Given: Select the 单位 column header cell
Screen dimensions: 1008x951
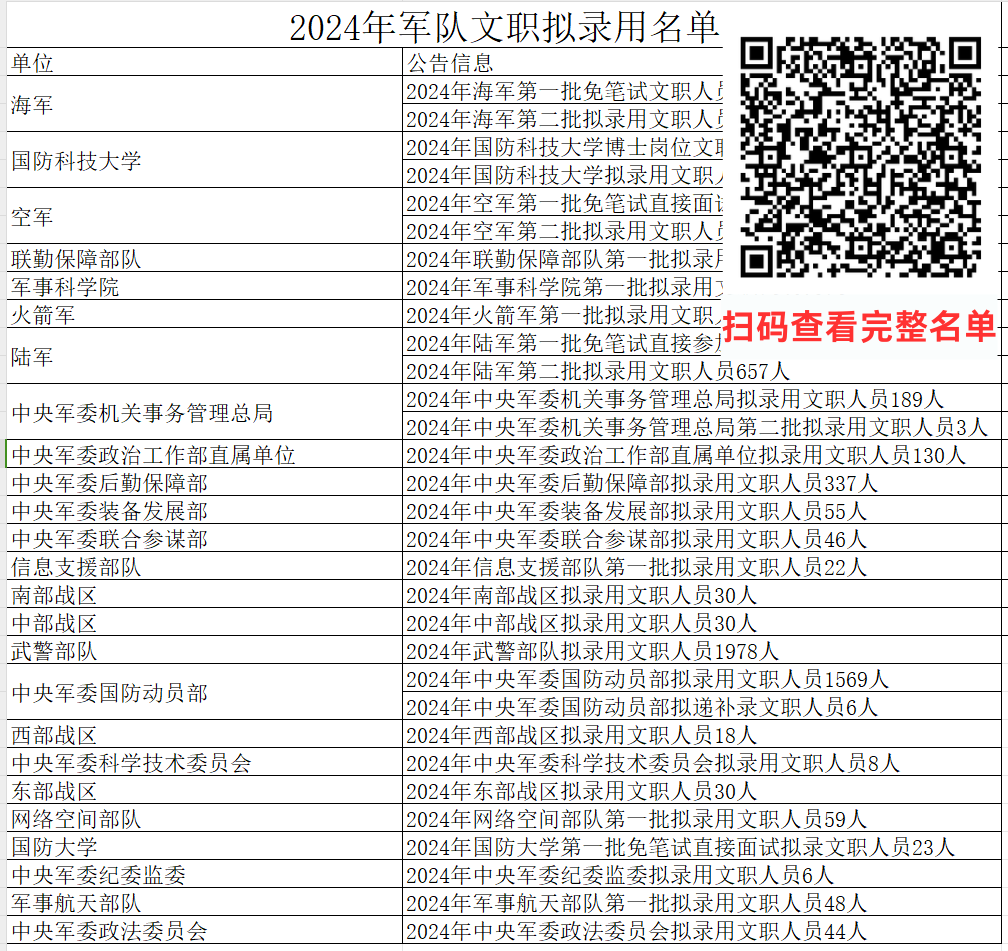Looking at the screenshot, I should tap(204, 62).
